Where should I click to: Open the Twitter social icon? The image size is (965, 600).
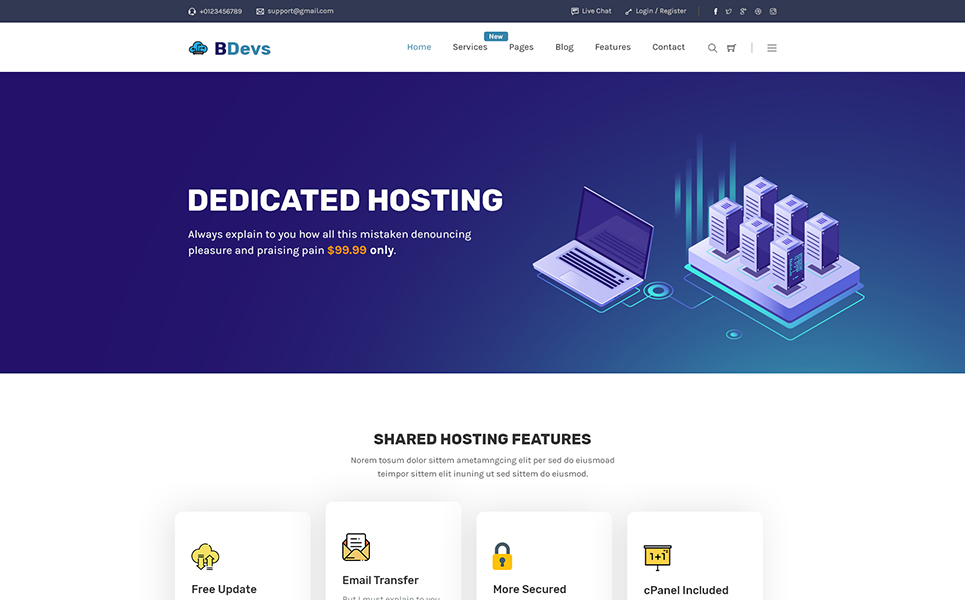click(x=729, y=11)
